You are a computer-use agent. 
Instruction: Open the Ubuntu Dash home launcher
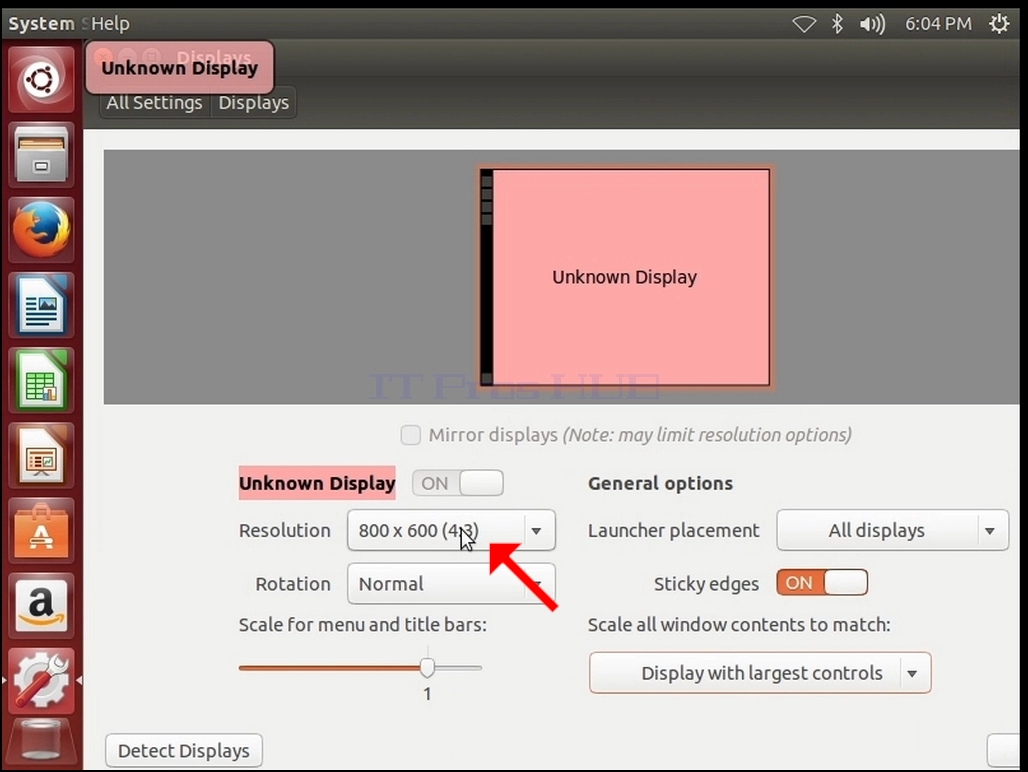point(41,80)
